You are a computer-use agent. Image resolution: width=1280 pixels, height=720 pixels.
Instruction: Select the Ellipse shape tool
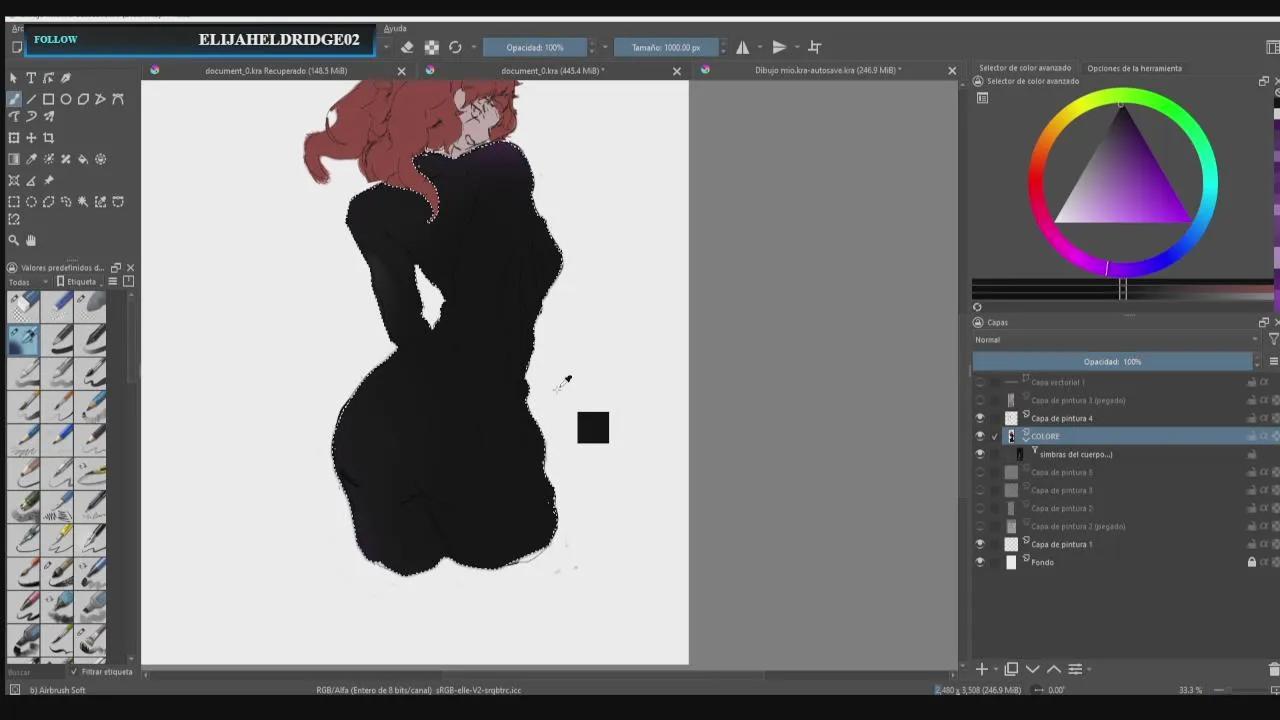(x=66, y=99)
